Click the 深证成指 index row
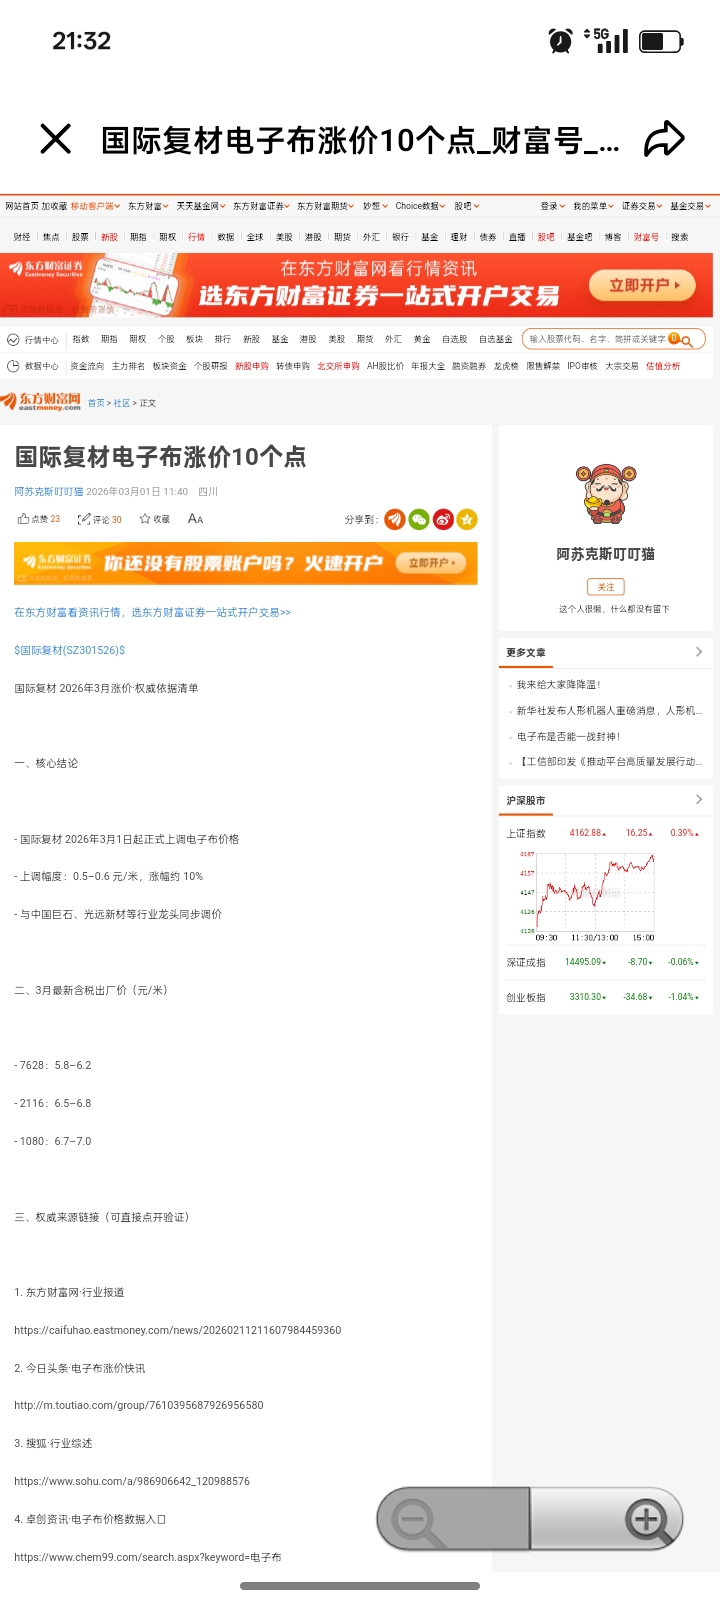Viewport: 720px width, 1604px height. (x=604, y=962)
